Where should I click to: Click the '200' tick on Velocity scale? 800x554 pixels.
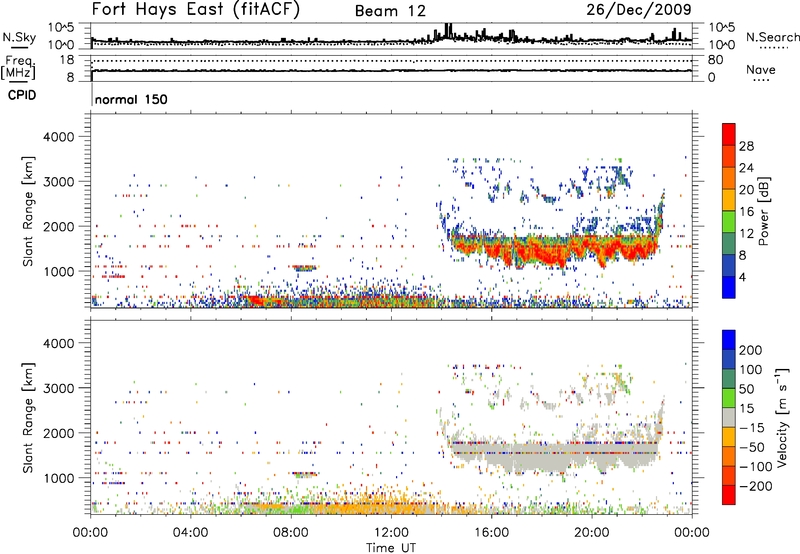pyautogui.click(x=751, y=350)
